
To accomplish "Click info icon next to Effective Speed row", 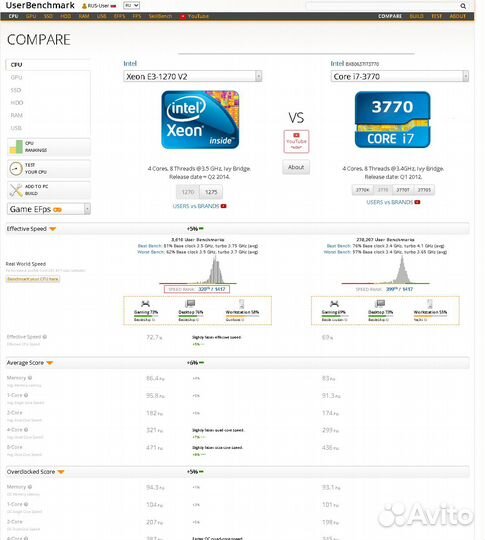I will [45, 337].
